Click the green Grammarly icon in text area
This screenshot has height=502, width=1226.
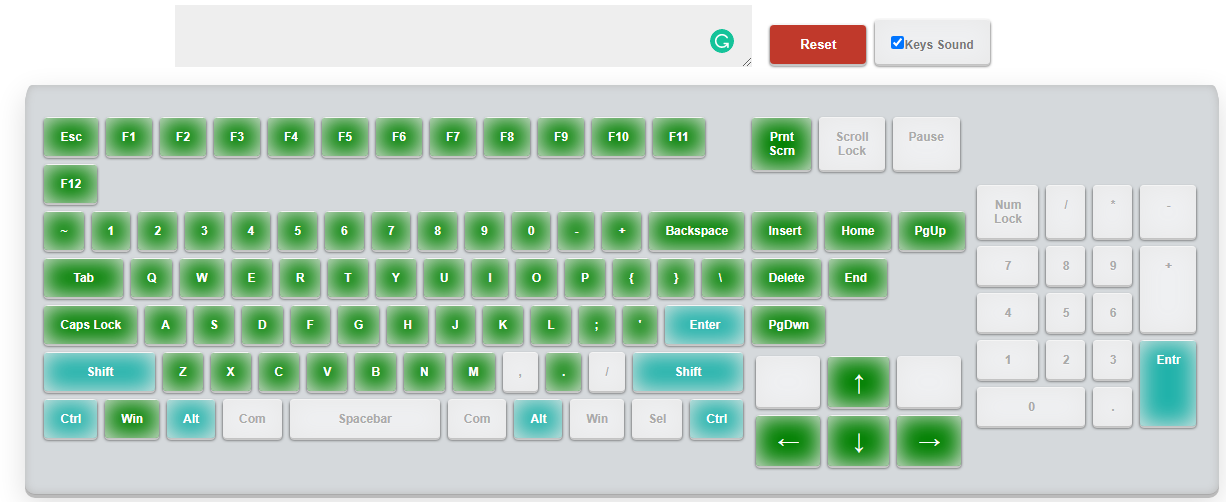(721, 41)
